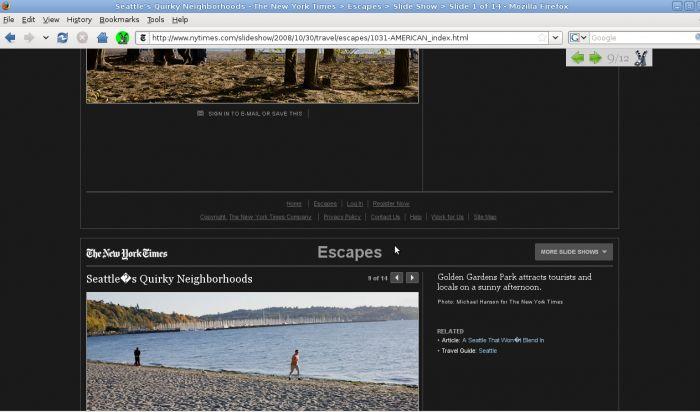Go back with the blue Back arrow

point(10,37)
